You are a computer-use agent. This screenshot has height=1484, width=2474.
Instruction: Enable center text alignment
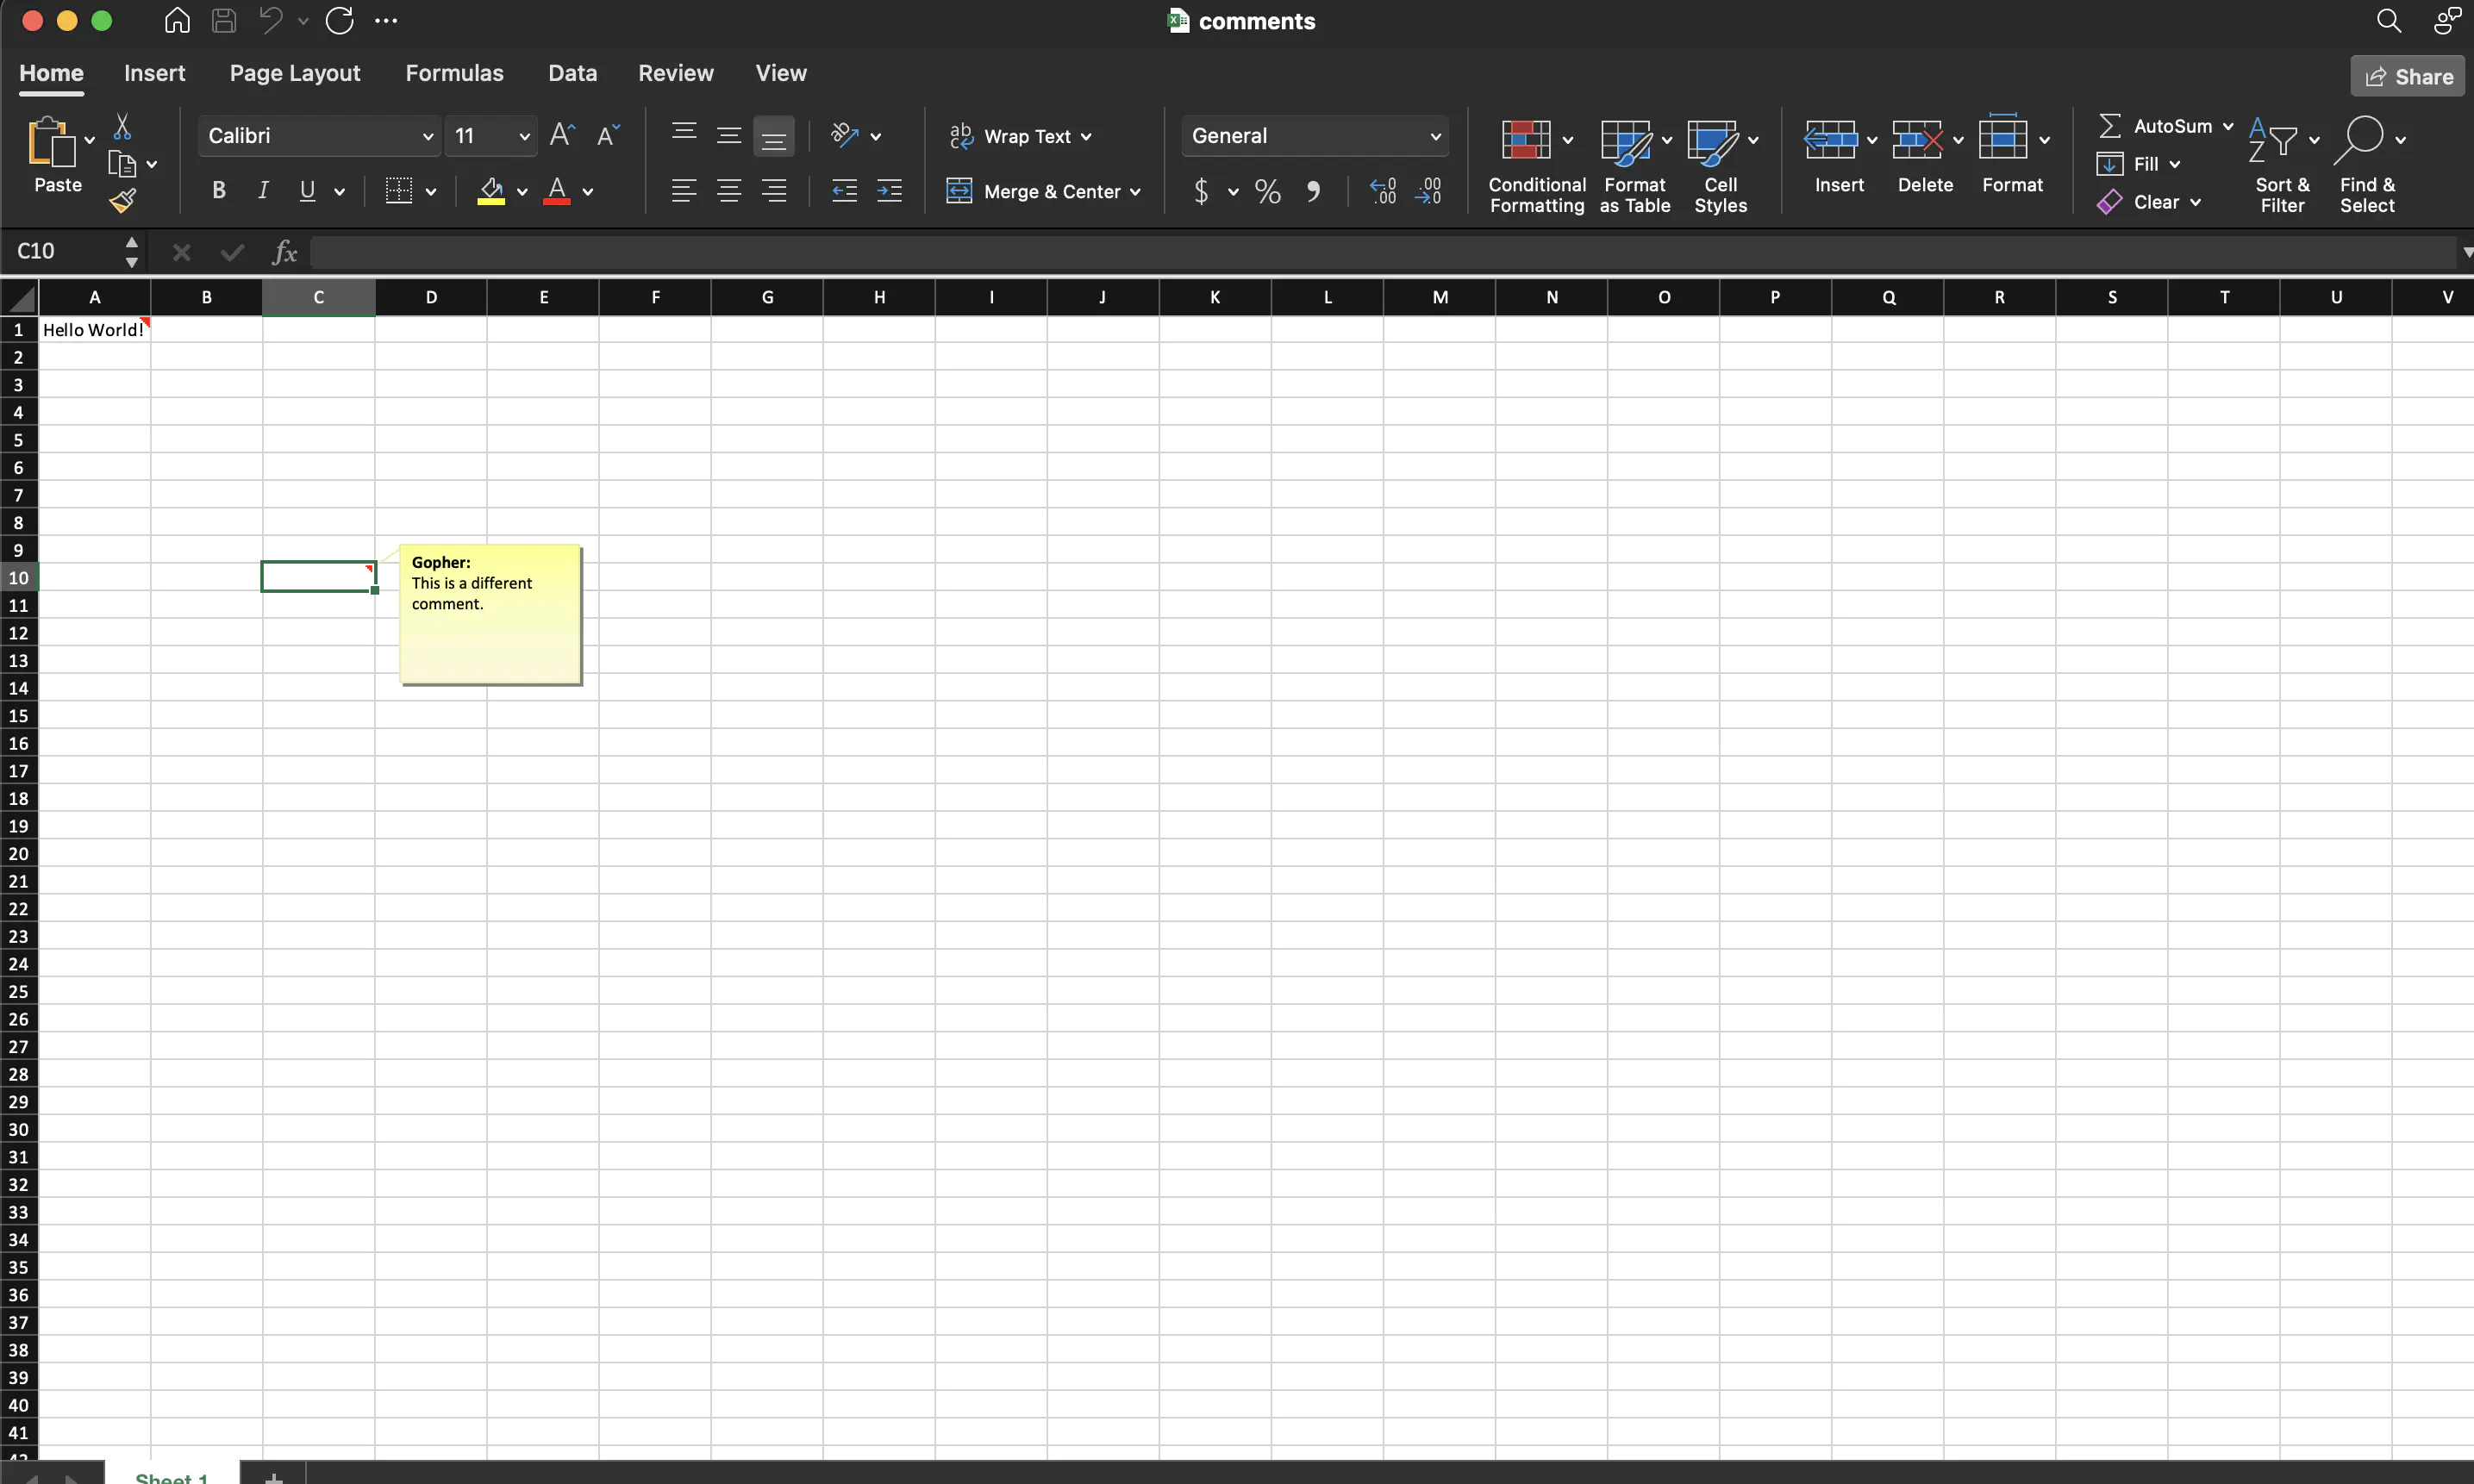coord(729,190)
